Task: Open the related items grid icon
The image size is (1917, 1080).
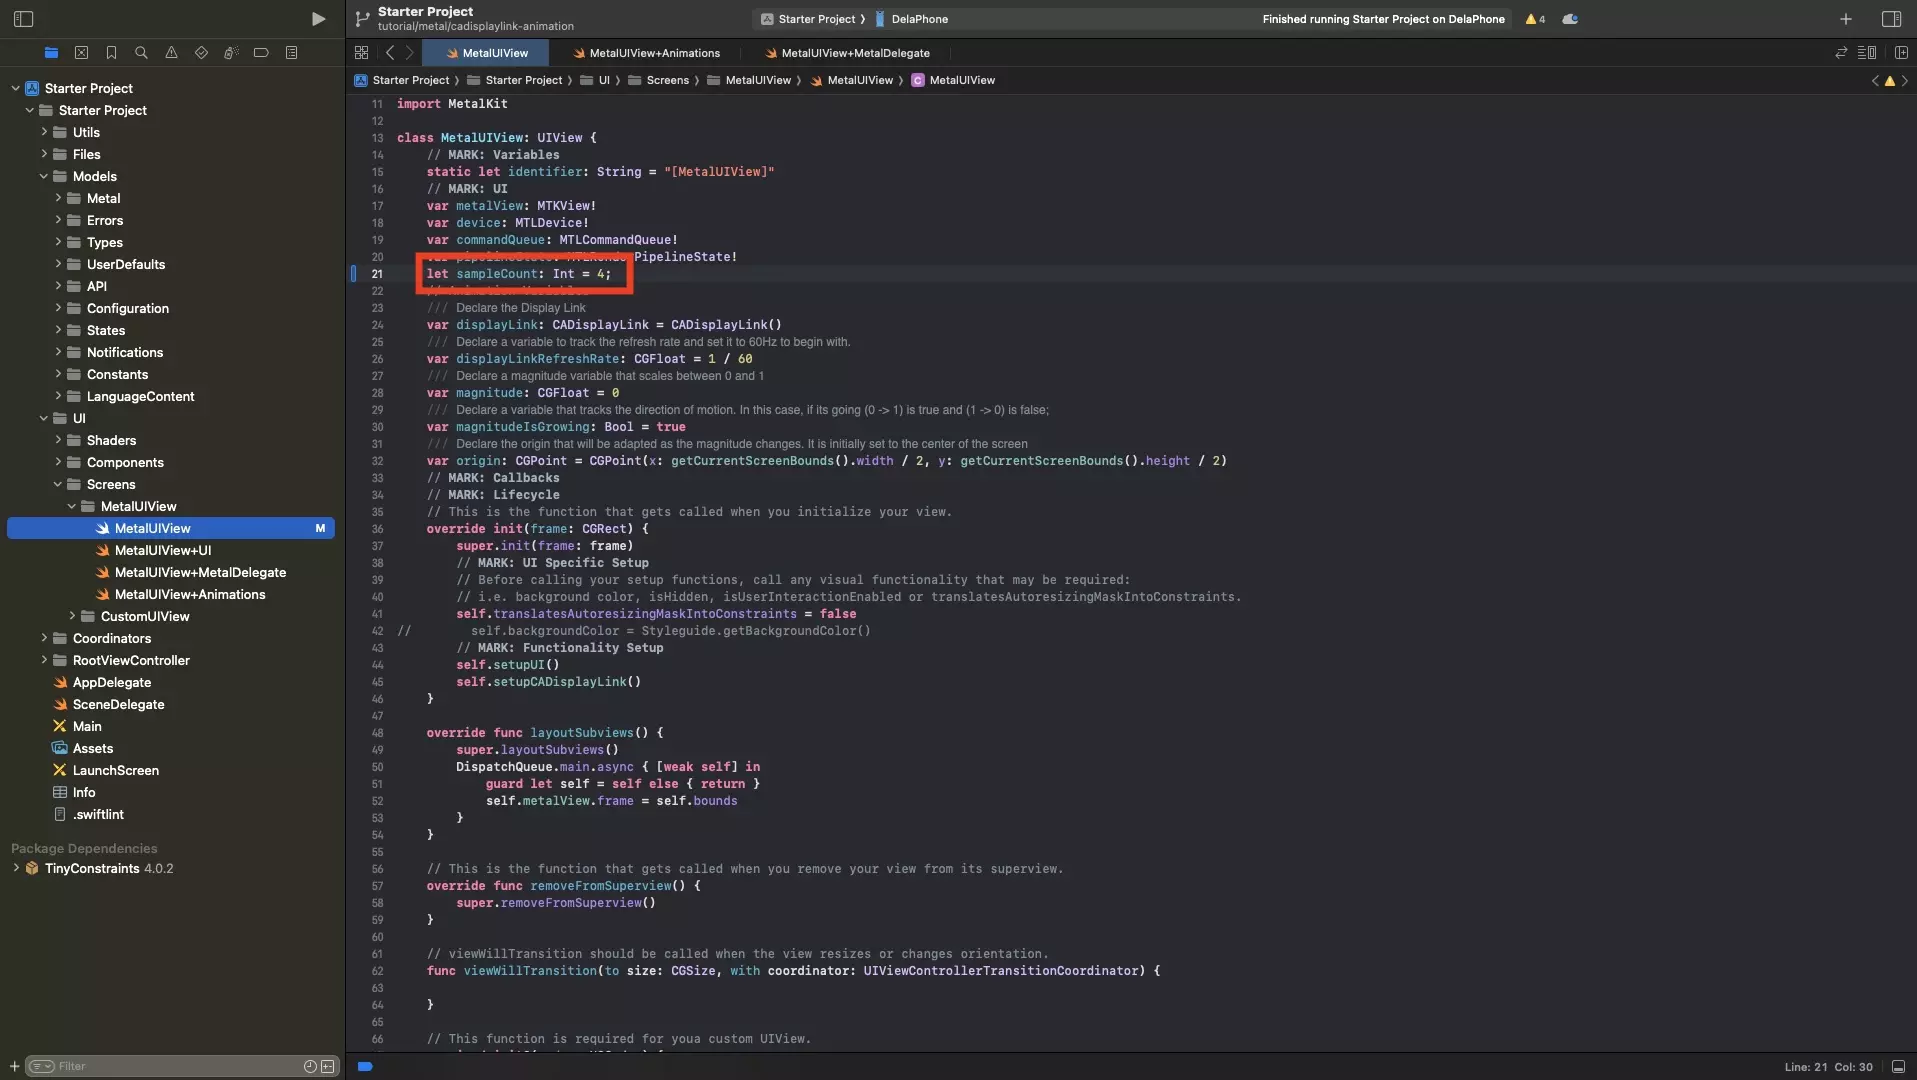Action: click(x=361, y=53)
